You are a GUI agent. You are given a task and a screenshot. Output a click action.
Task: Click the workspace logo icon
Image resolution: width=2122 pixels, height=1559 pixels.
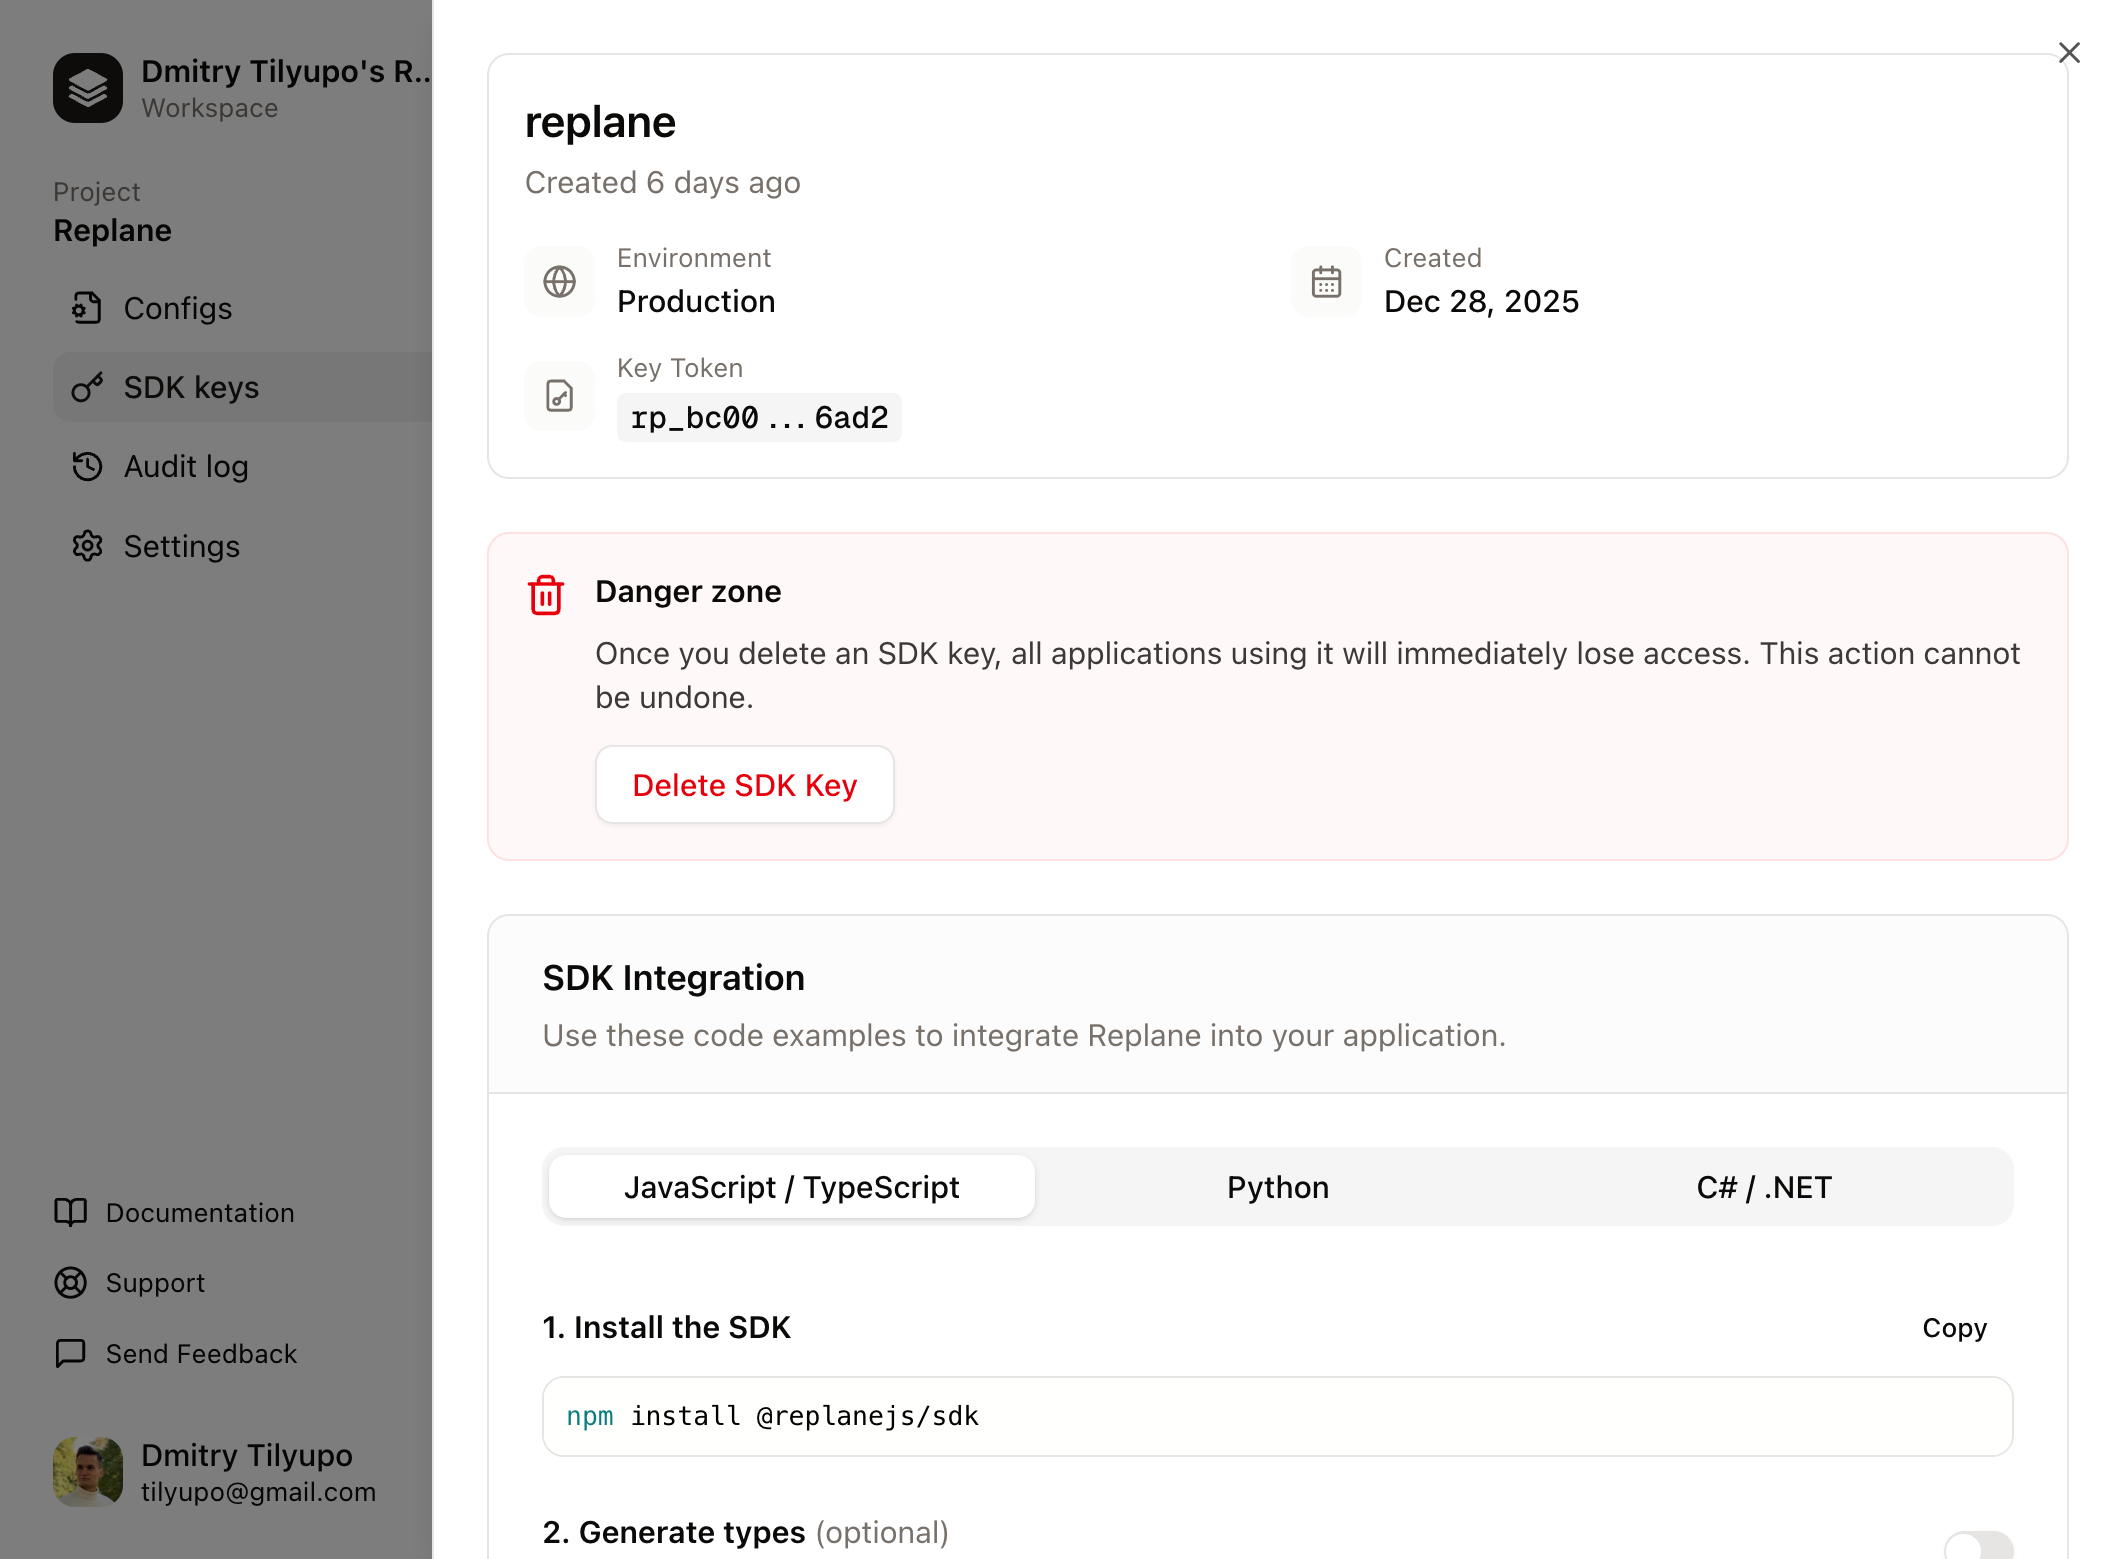pos(87,88)
